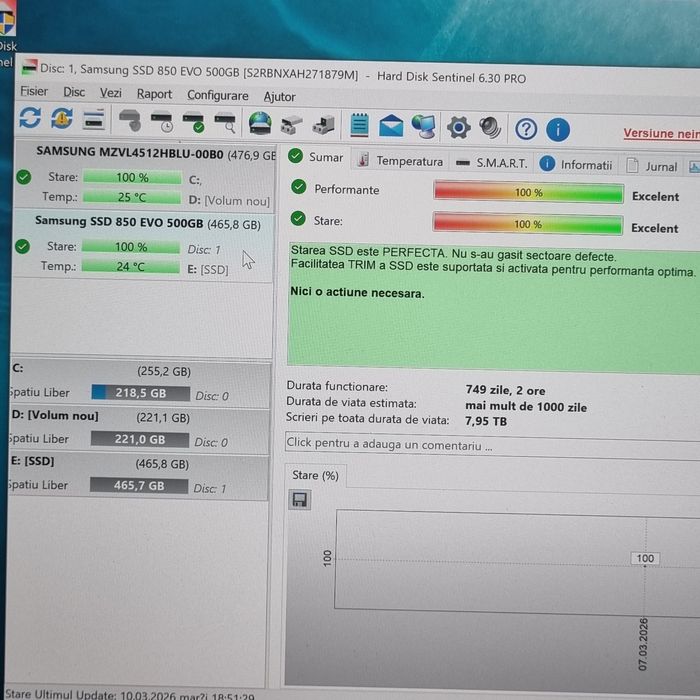Click the '07.03.2026' date label on graph
The height and width of the screenshot is (700, 700).
click(642, 644)
